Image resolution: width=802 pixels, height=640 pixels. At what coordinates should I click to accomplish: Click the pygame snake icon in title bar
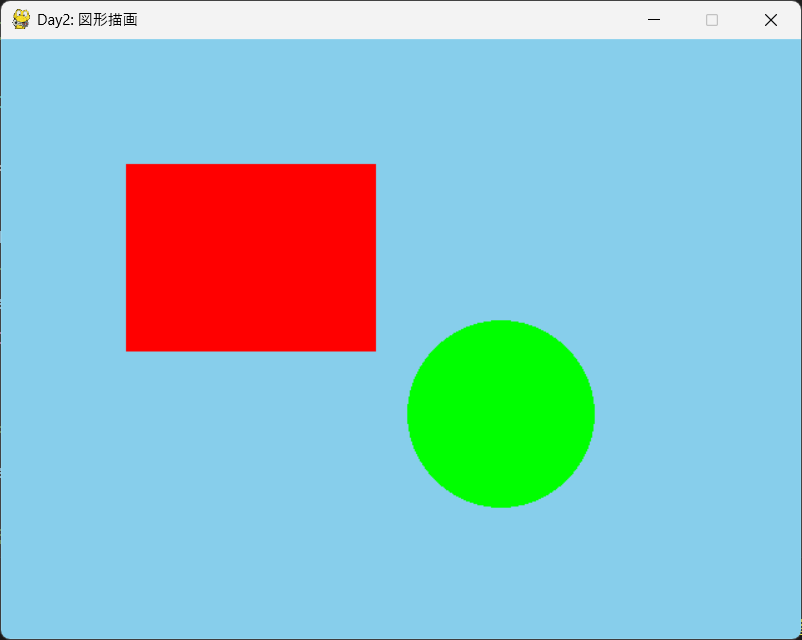click(x=21, y=19)
